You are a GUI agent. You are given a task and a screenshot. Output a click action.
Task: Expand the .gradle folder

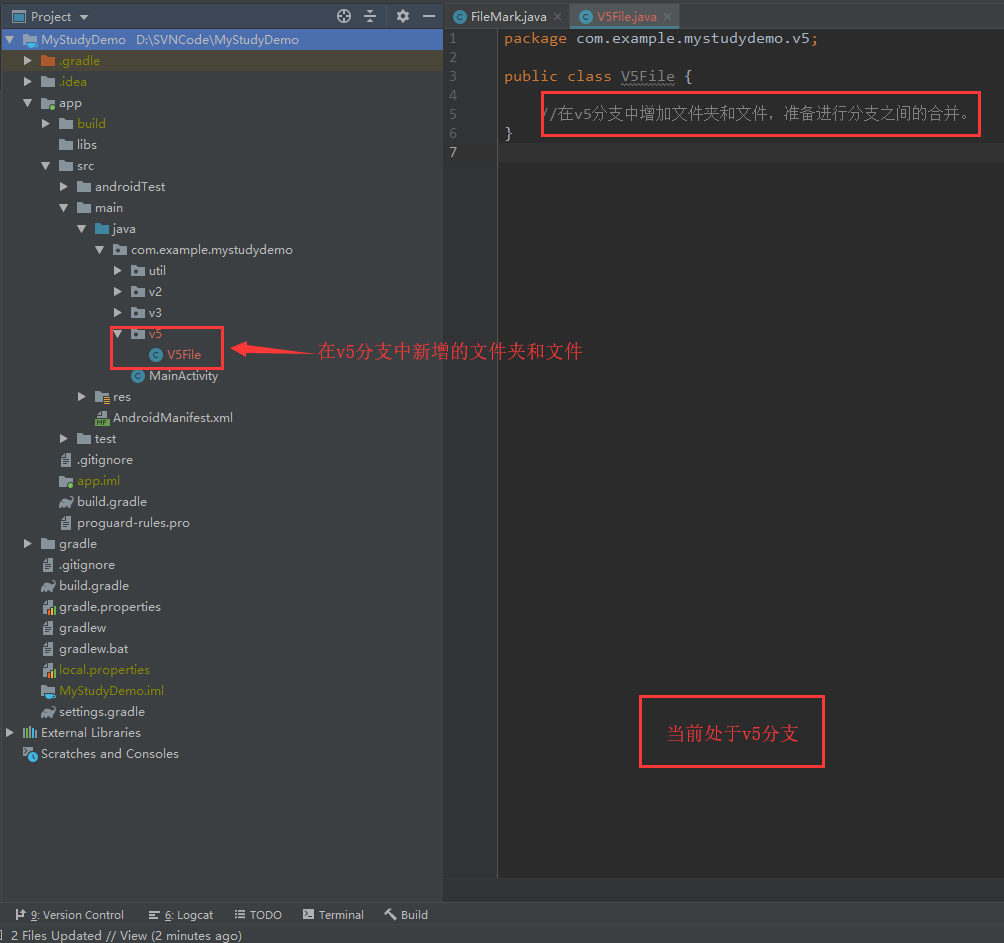point(28,61)
